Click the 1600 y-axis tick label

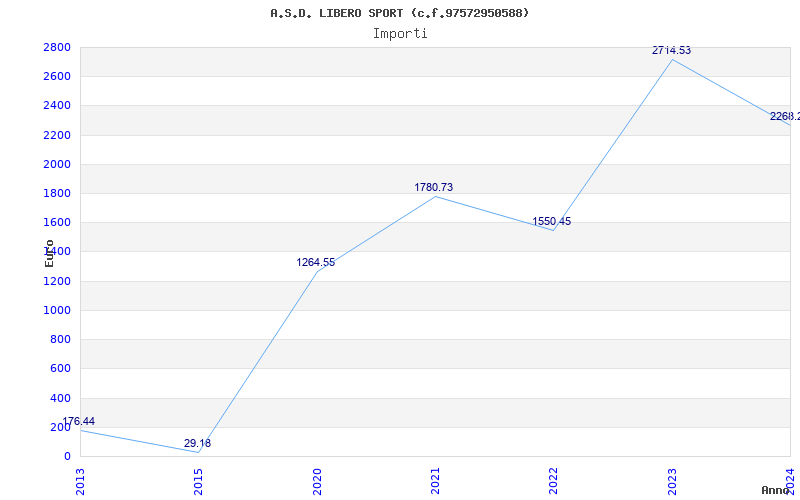(x=57, y=222)
